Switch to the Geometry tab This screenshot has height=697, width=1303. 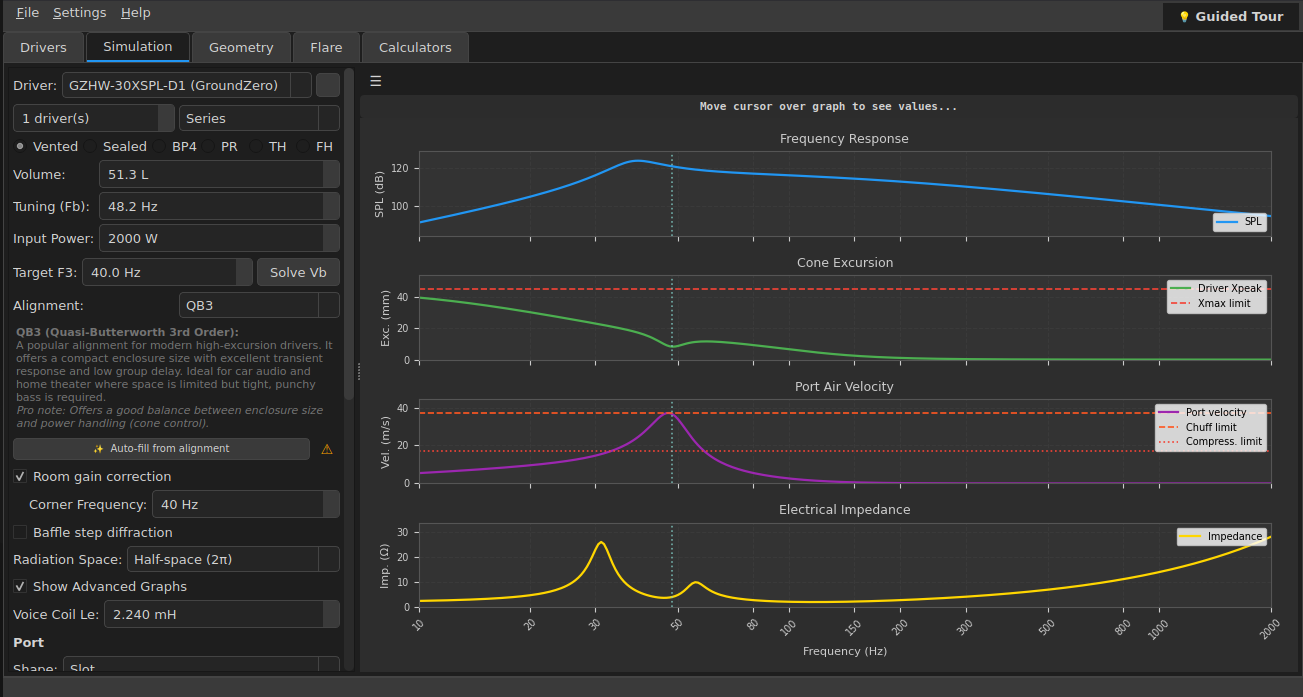(x=241, y=48)
